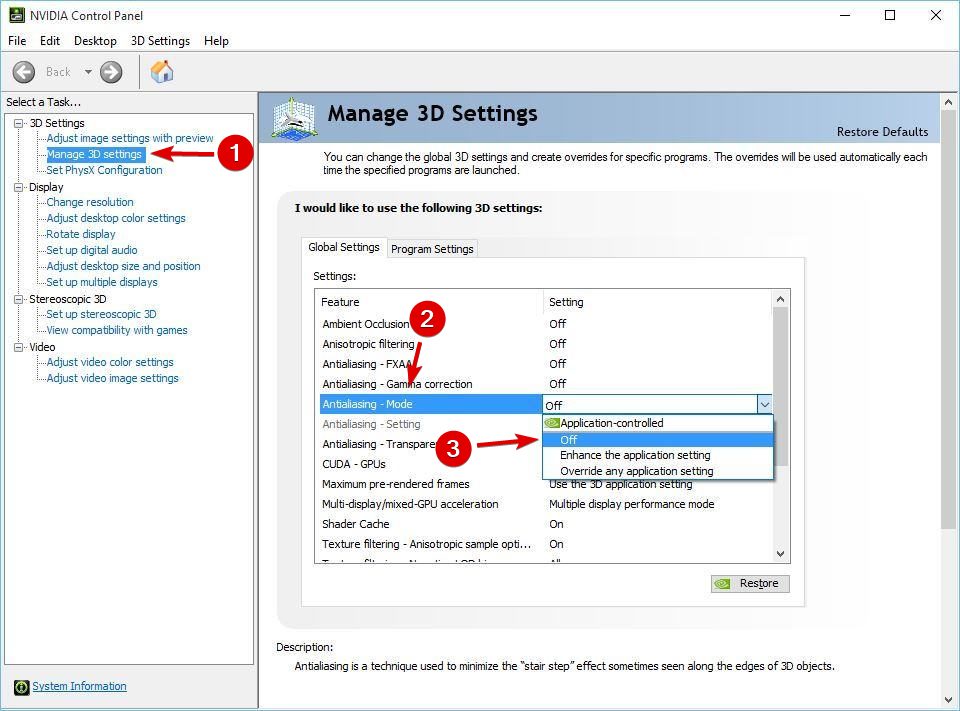
Task: Select Maximum pre-rendered frames row
Action: pyautogui.click(x=545, y=484)
